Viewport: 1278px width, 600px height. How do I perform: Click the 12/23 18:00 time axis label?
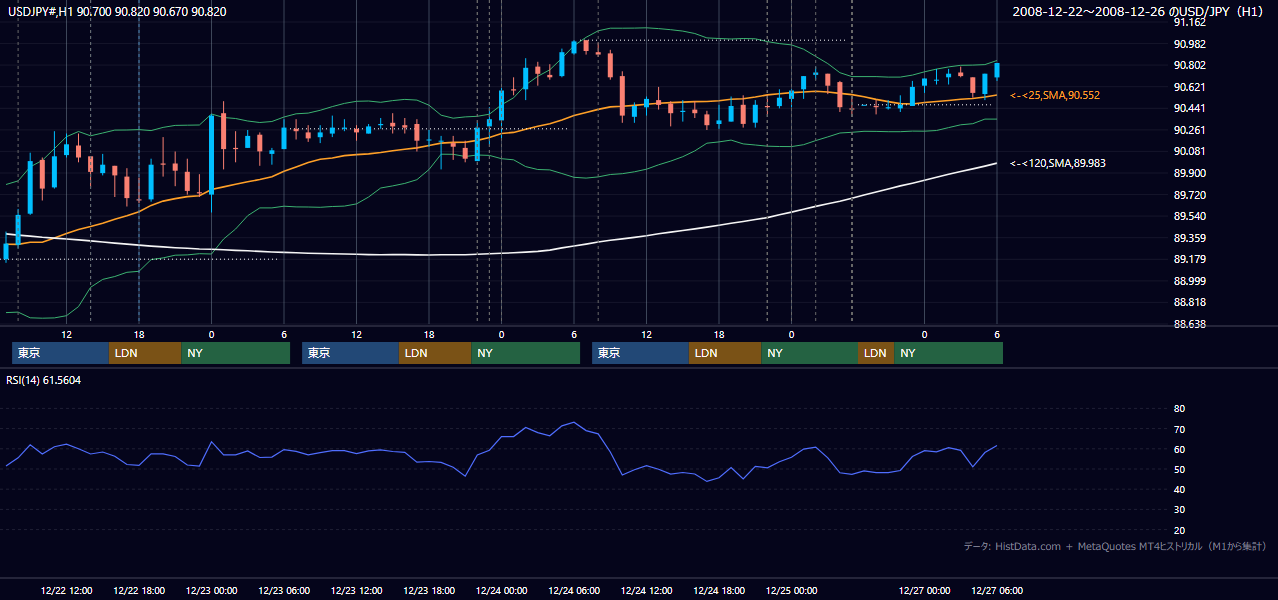(429, 590)
